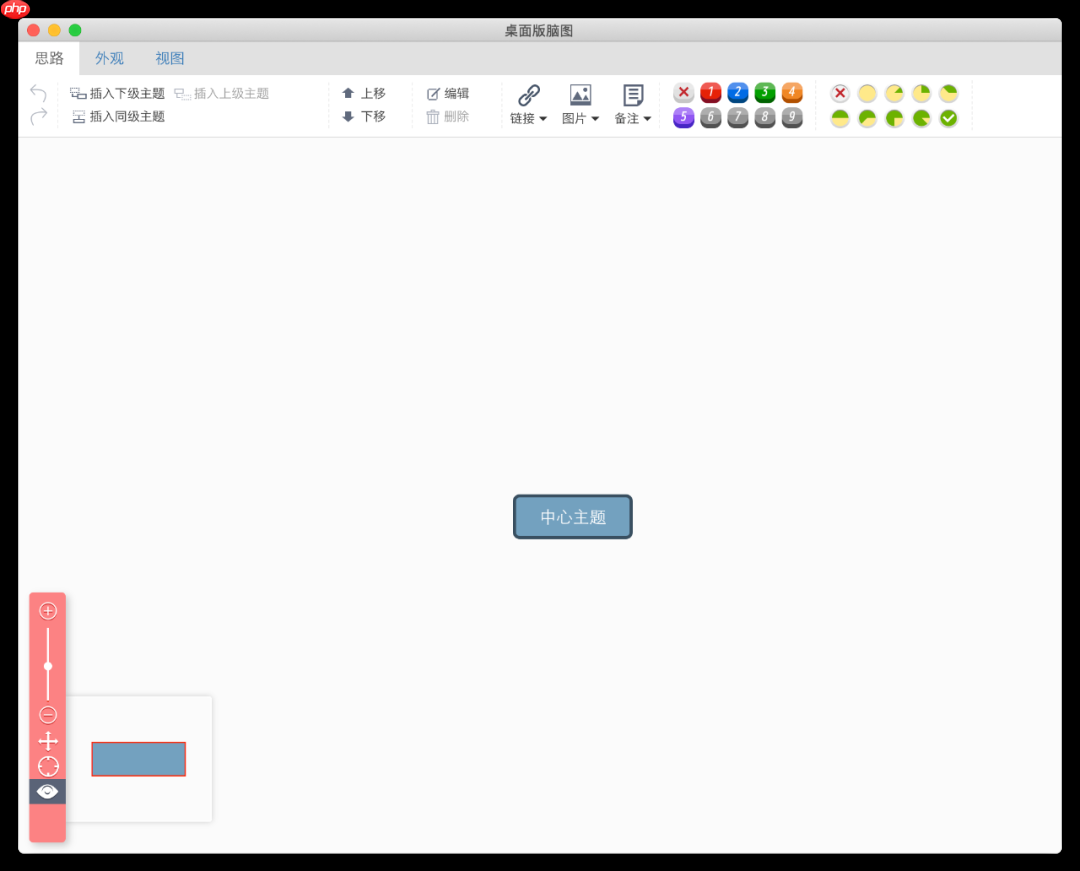Set progress to half pie
Viewport: 1080px width, 871px height.
pos(840,118)
